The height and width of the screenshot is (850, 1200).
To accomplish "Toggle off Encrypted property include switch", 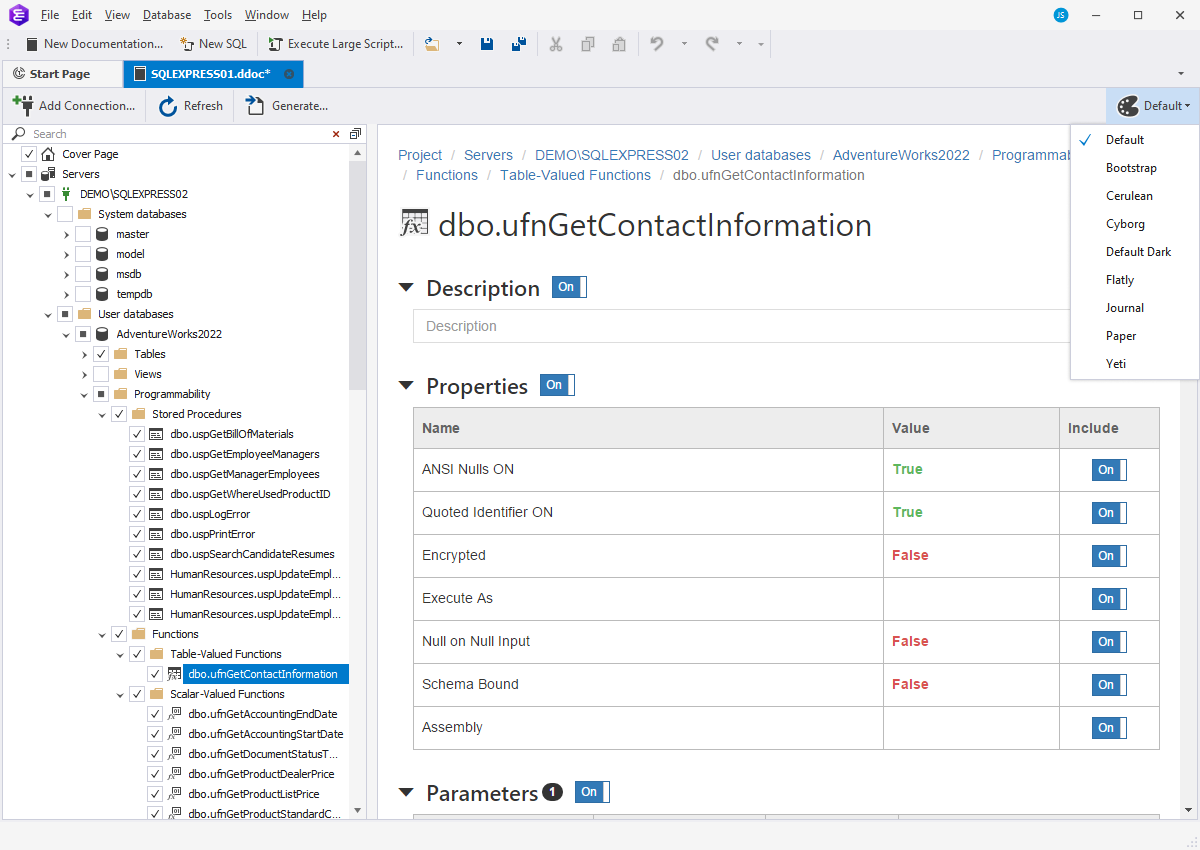I will click(x=1108, y=556).
